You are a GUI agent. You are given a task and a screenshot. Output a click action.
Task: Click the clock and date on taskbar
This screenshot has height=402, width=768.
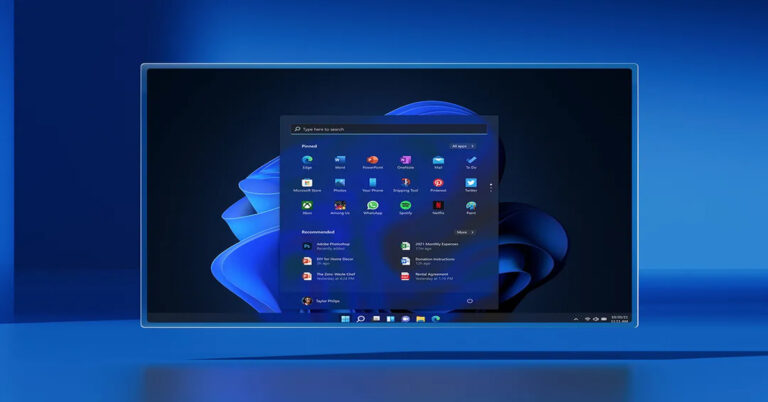click(620, 319)
